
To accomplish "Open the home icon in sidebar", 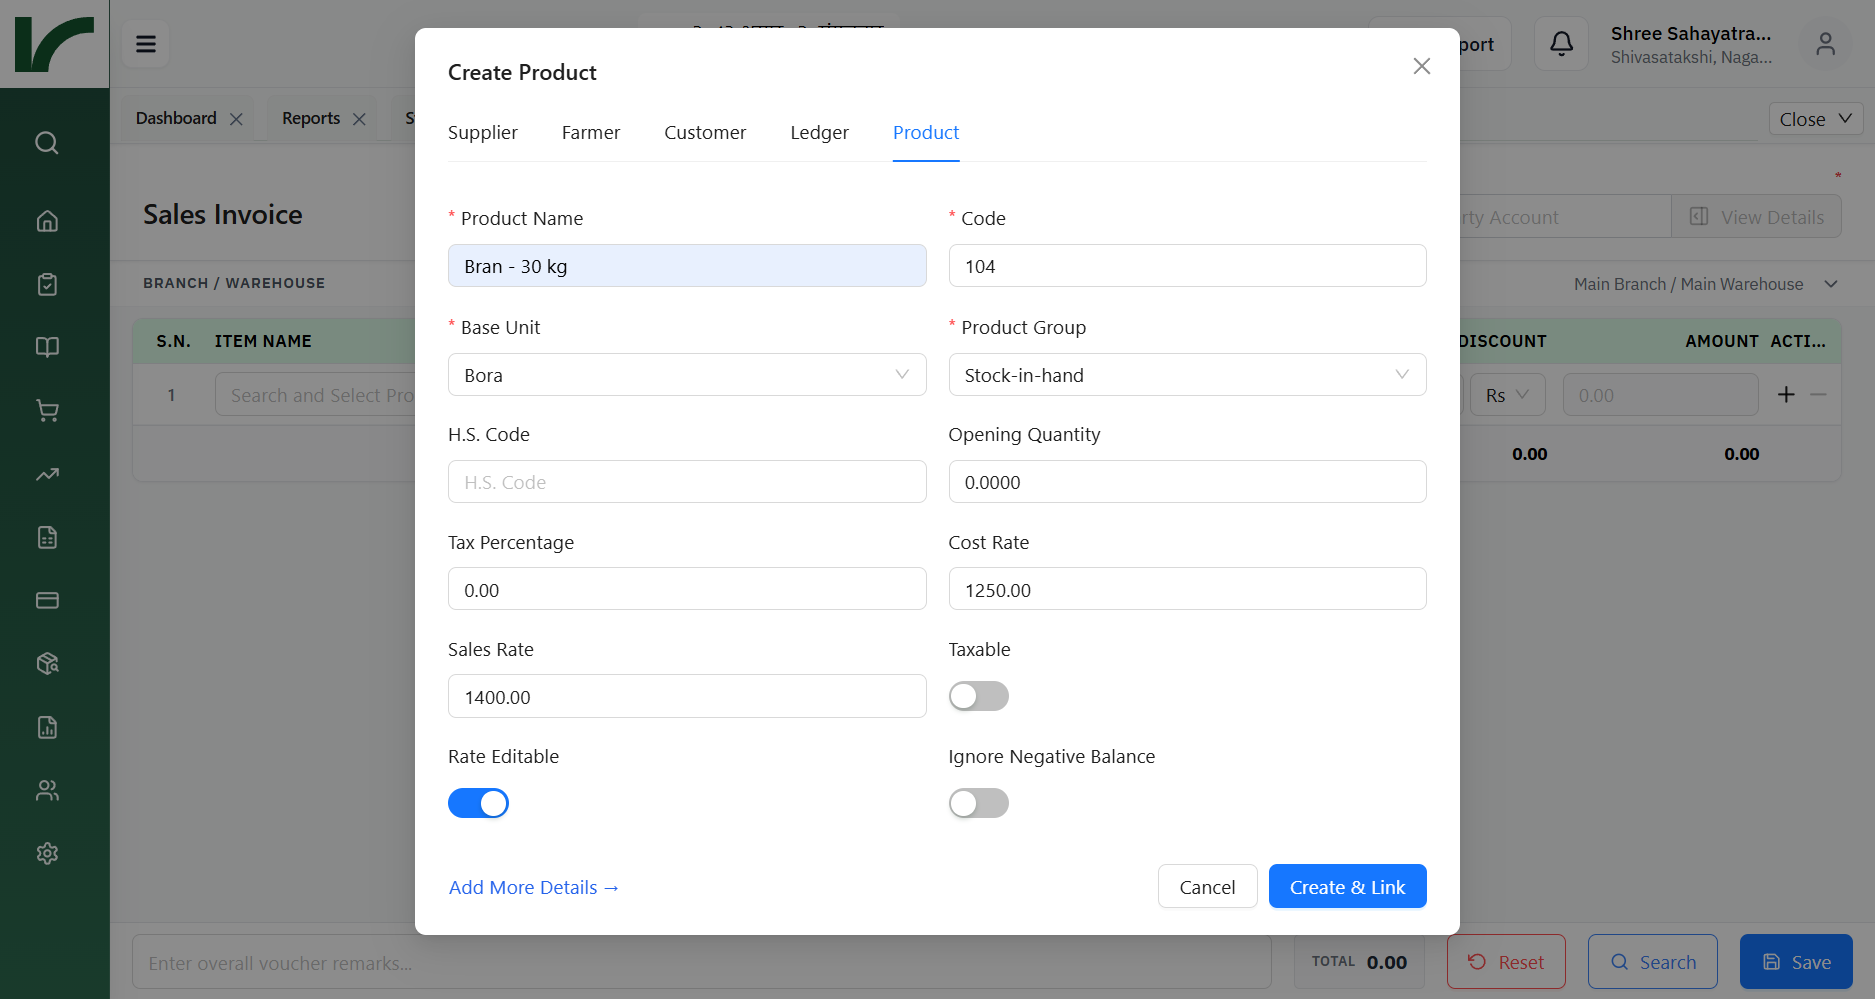I will pyautogui.click(x=47, y=221).
